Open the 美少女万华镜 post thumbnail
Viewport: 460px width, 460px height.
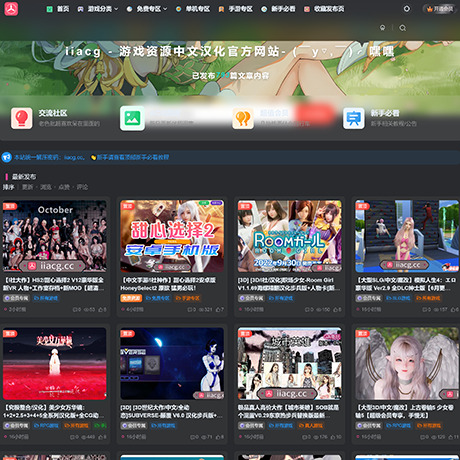point(55,363)
